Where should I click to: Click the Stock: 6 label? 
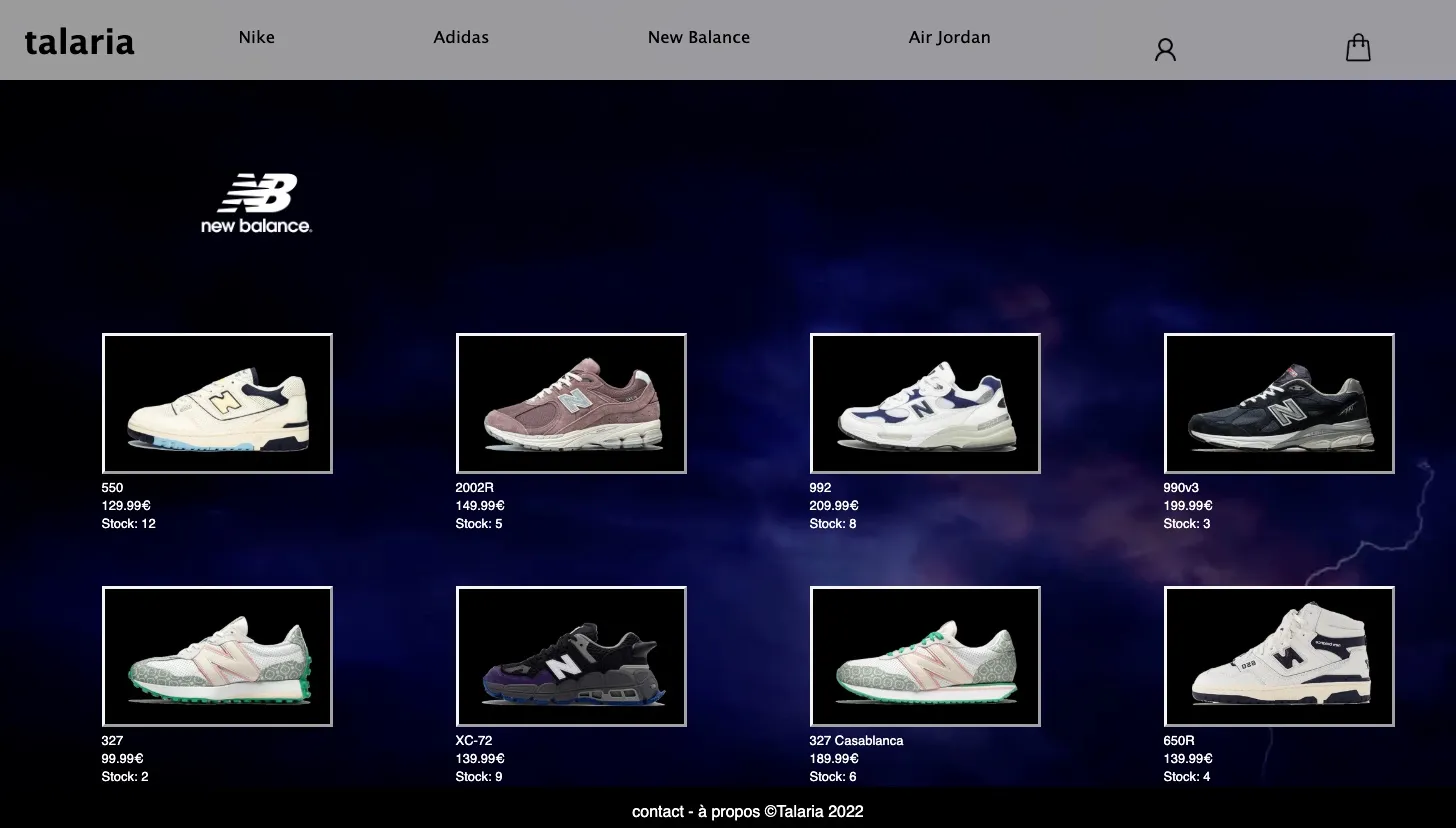point(833,777)
